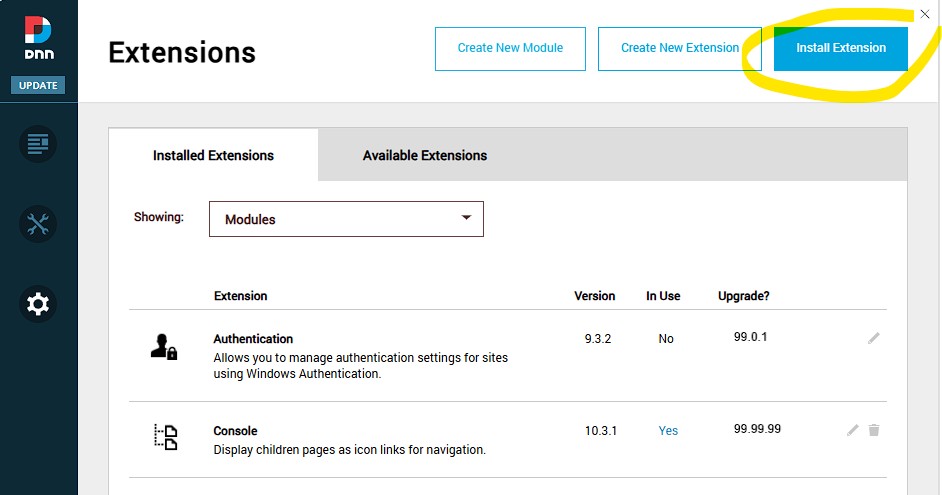Click Create New Module button
The width and height of the screenshot is (942, 495).
tap(510, 49)
